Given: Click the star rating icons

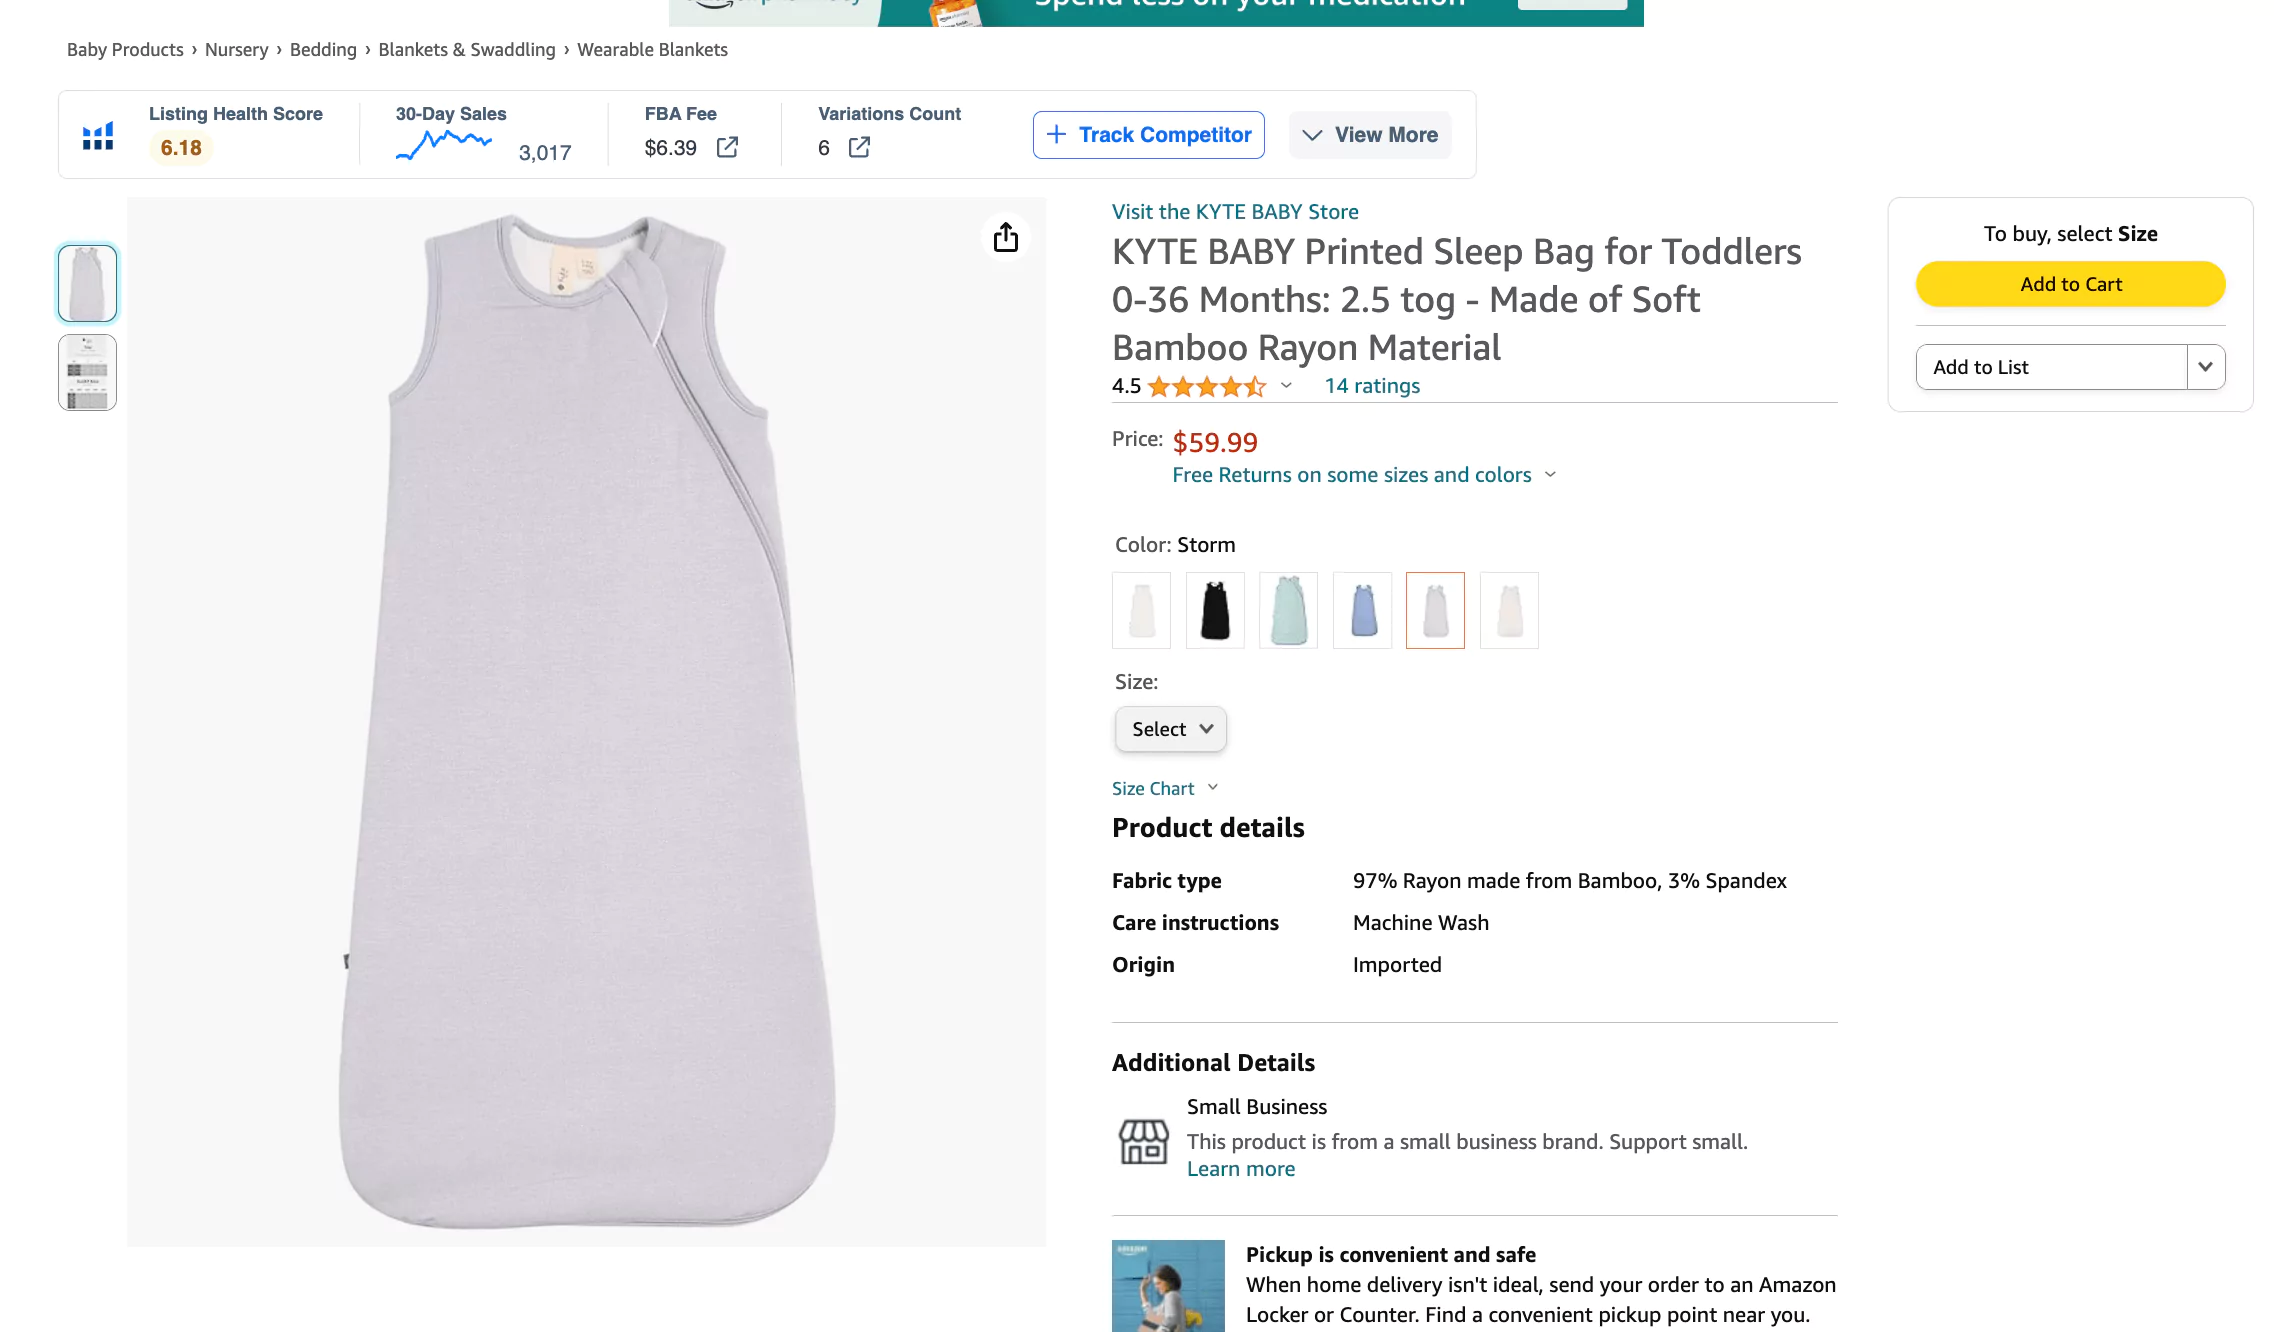Looking at the screenshot, I should pos(1206,387).
